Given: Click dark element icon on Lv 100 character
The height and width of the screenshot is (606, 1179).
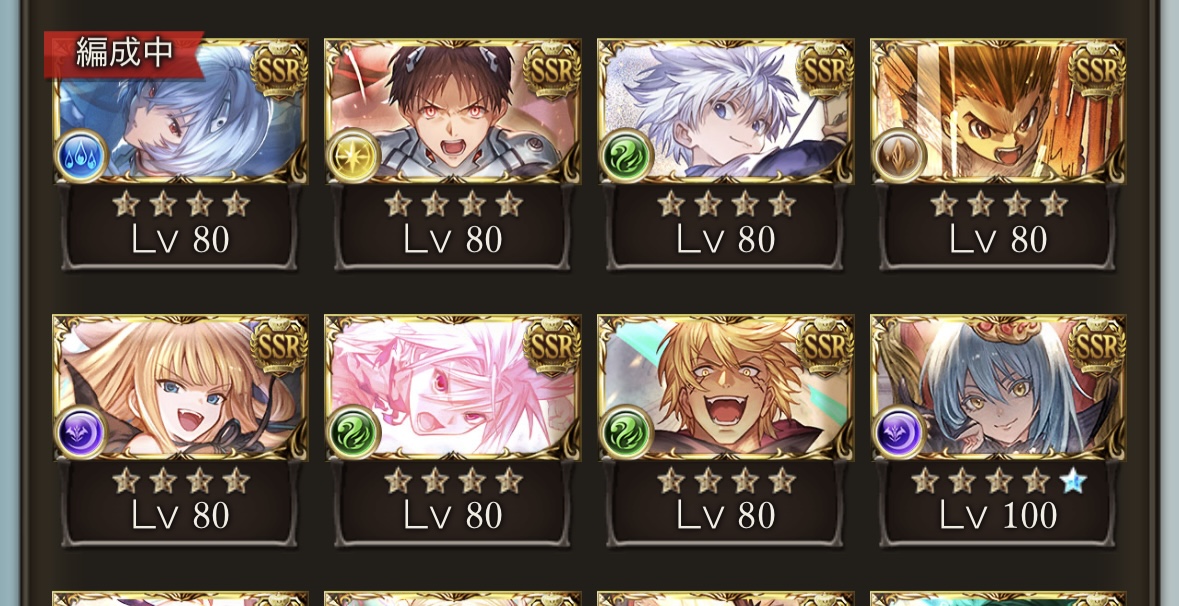Looking at the screenshot, I should (x=899, y=433).
